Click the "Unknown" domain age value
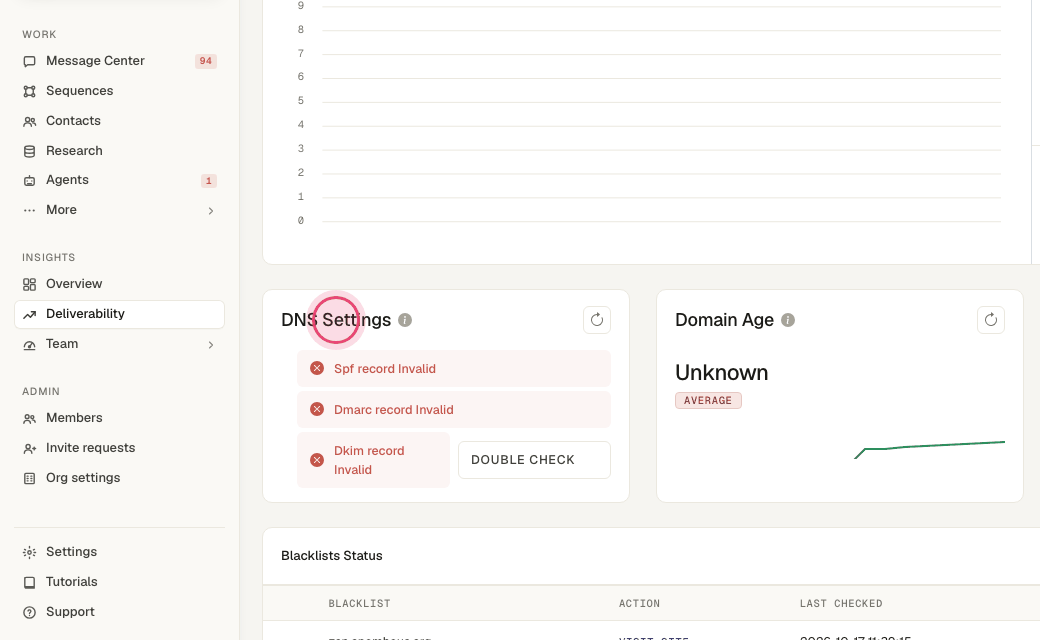The width and height of the screenshot is (1040, 640). click(722, 373)
